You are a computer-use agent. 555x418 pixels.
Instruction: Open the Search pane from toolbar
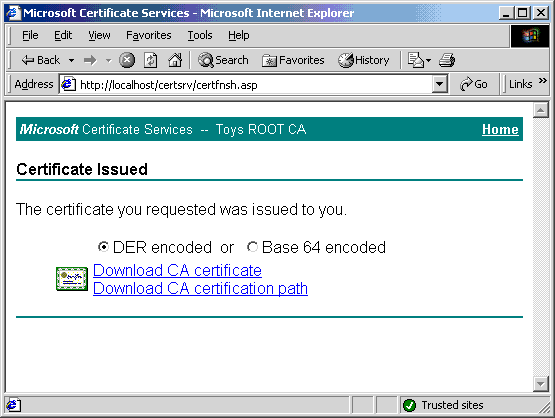click(223, 60)
